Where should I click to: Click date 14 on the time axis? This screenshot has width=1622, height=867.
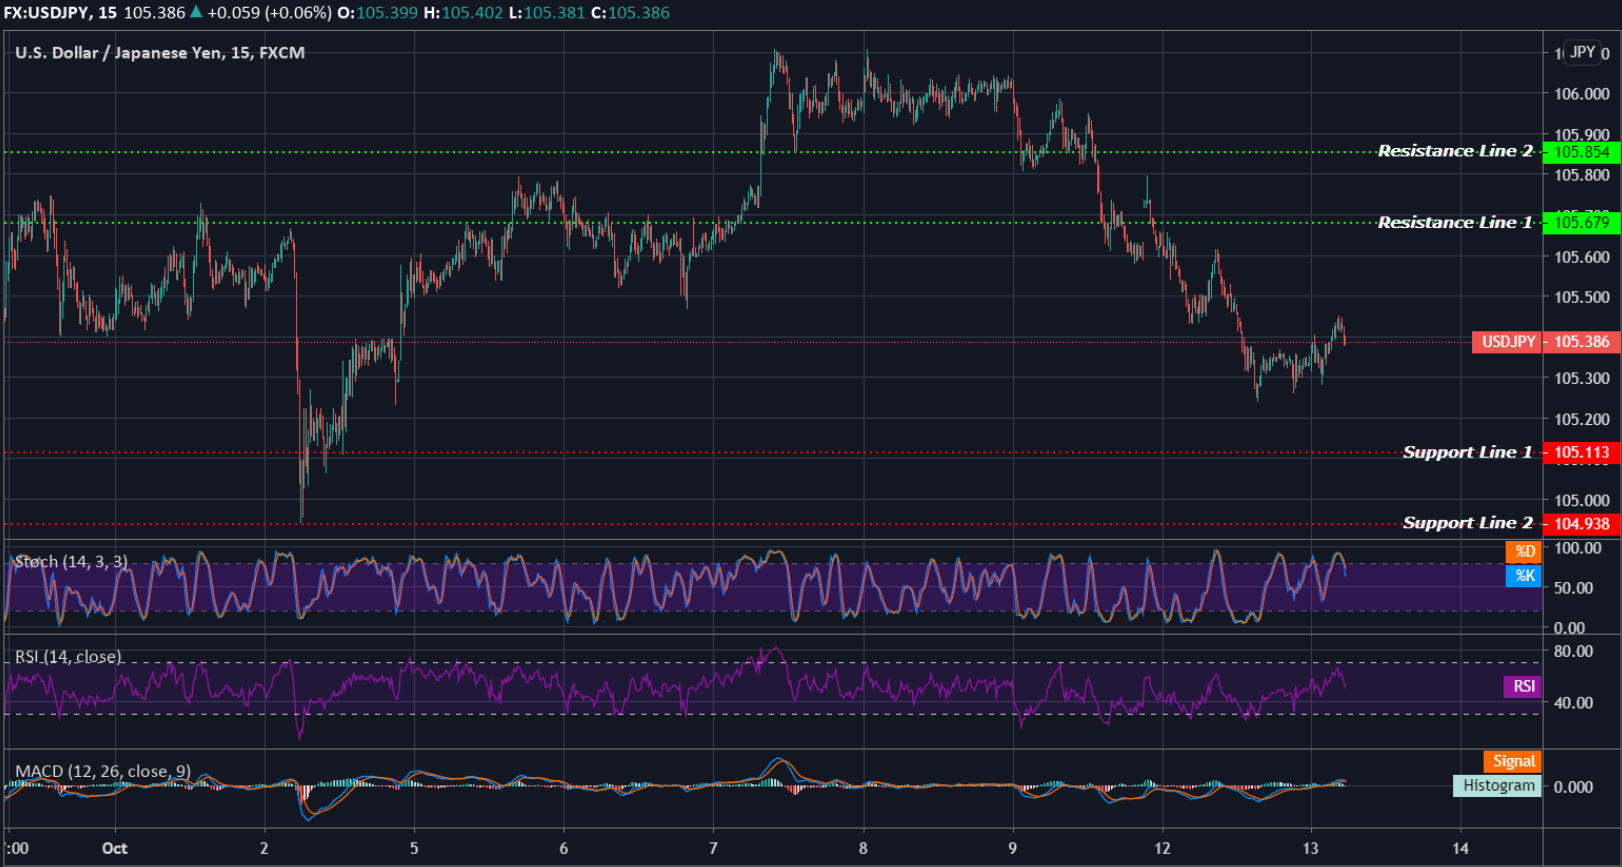(1461, 849)
